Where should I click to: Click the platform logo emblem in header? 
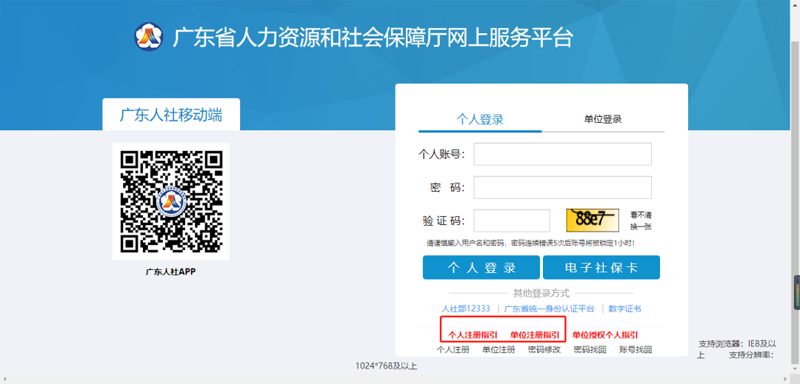148,37
